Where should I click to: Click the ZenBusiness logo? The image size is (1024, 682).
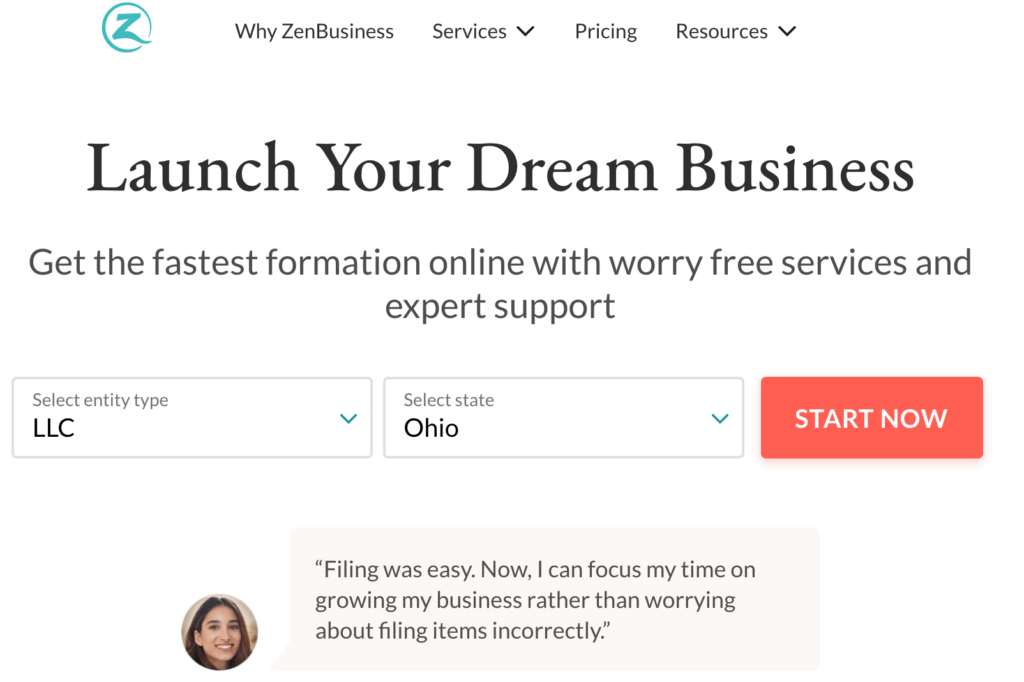126,30
